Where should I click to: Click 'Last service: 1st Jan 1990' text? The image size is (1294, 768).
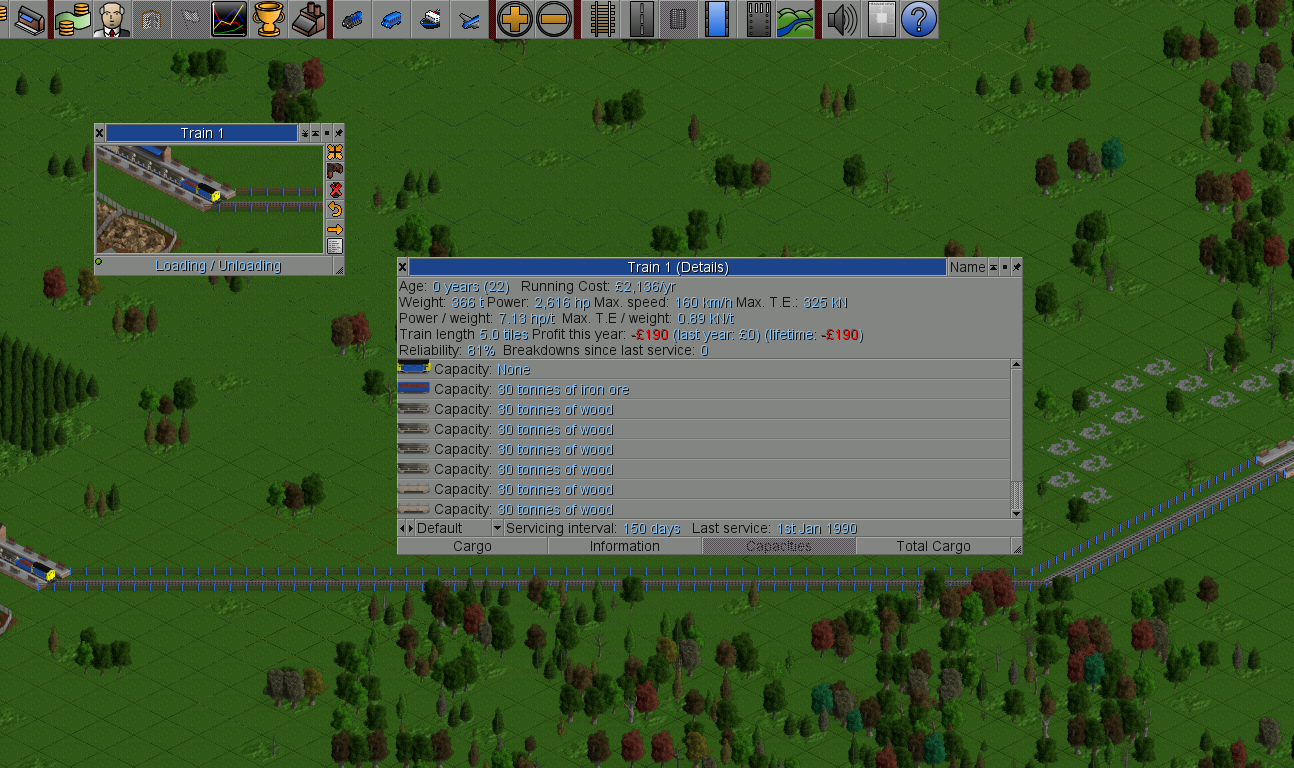tap(774, 528)
